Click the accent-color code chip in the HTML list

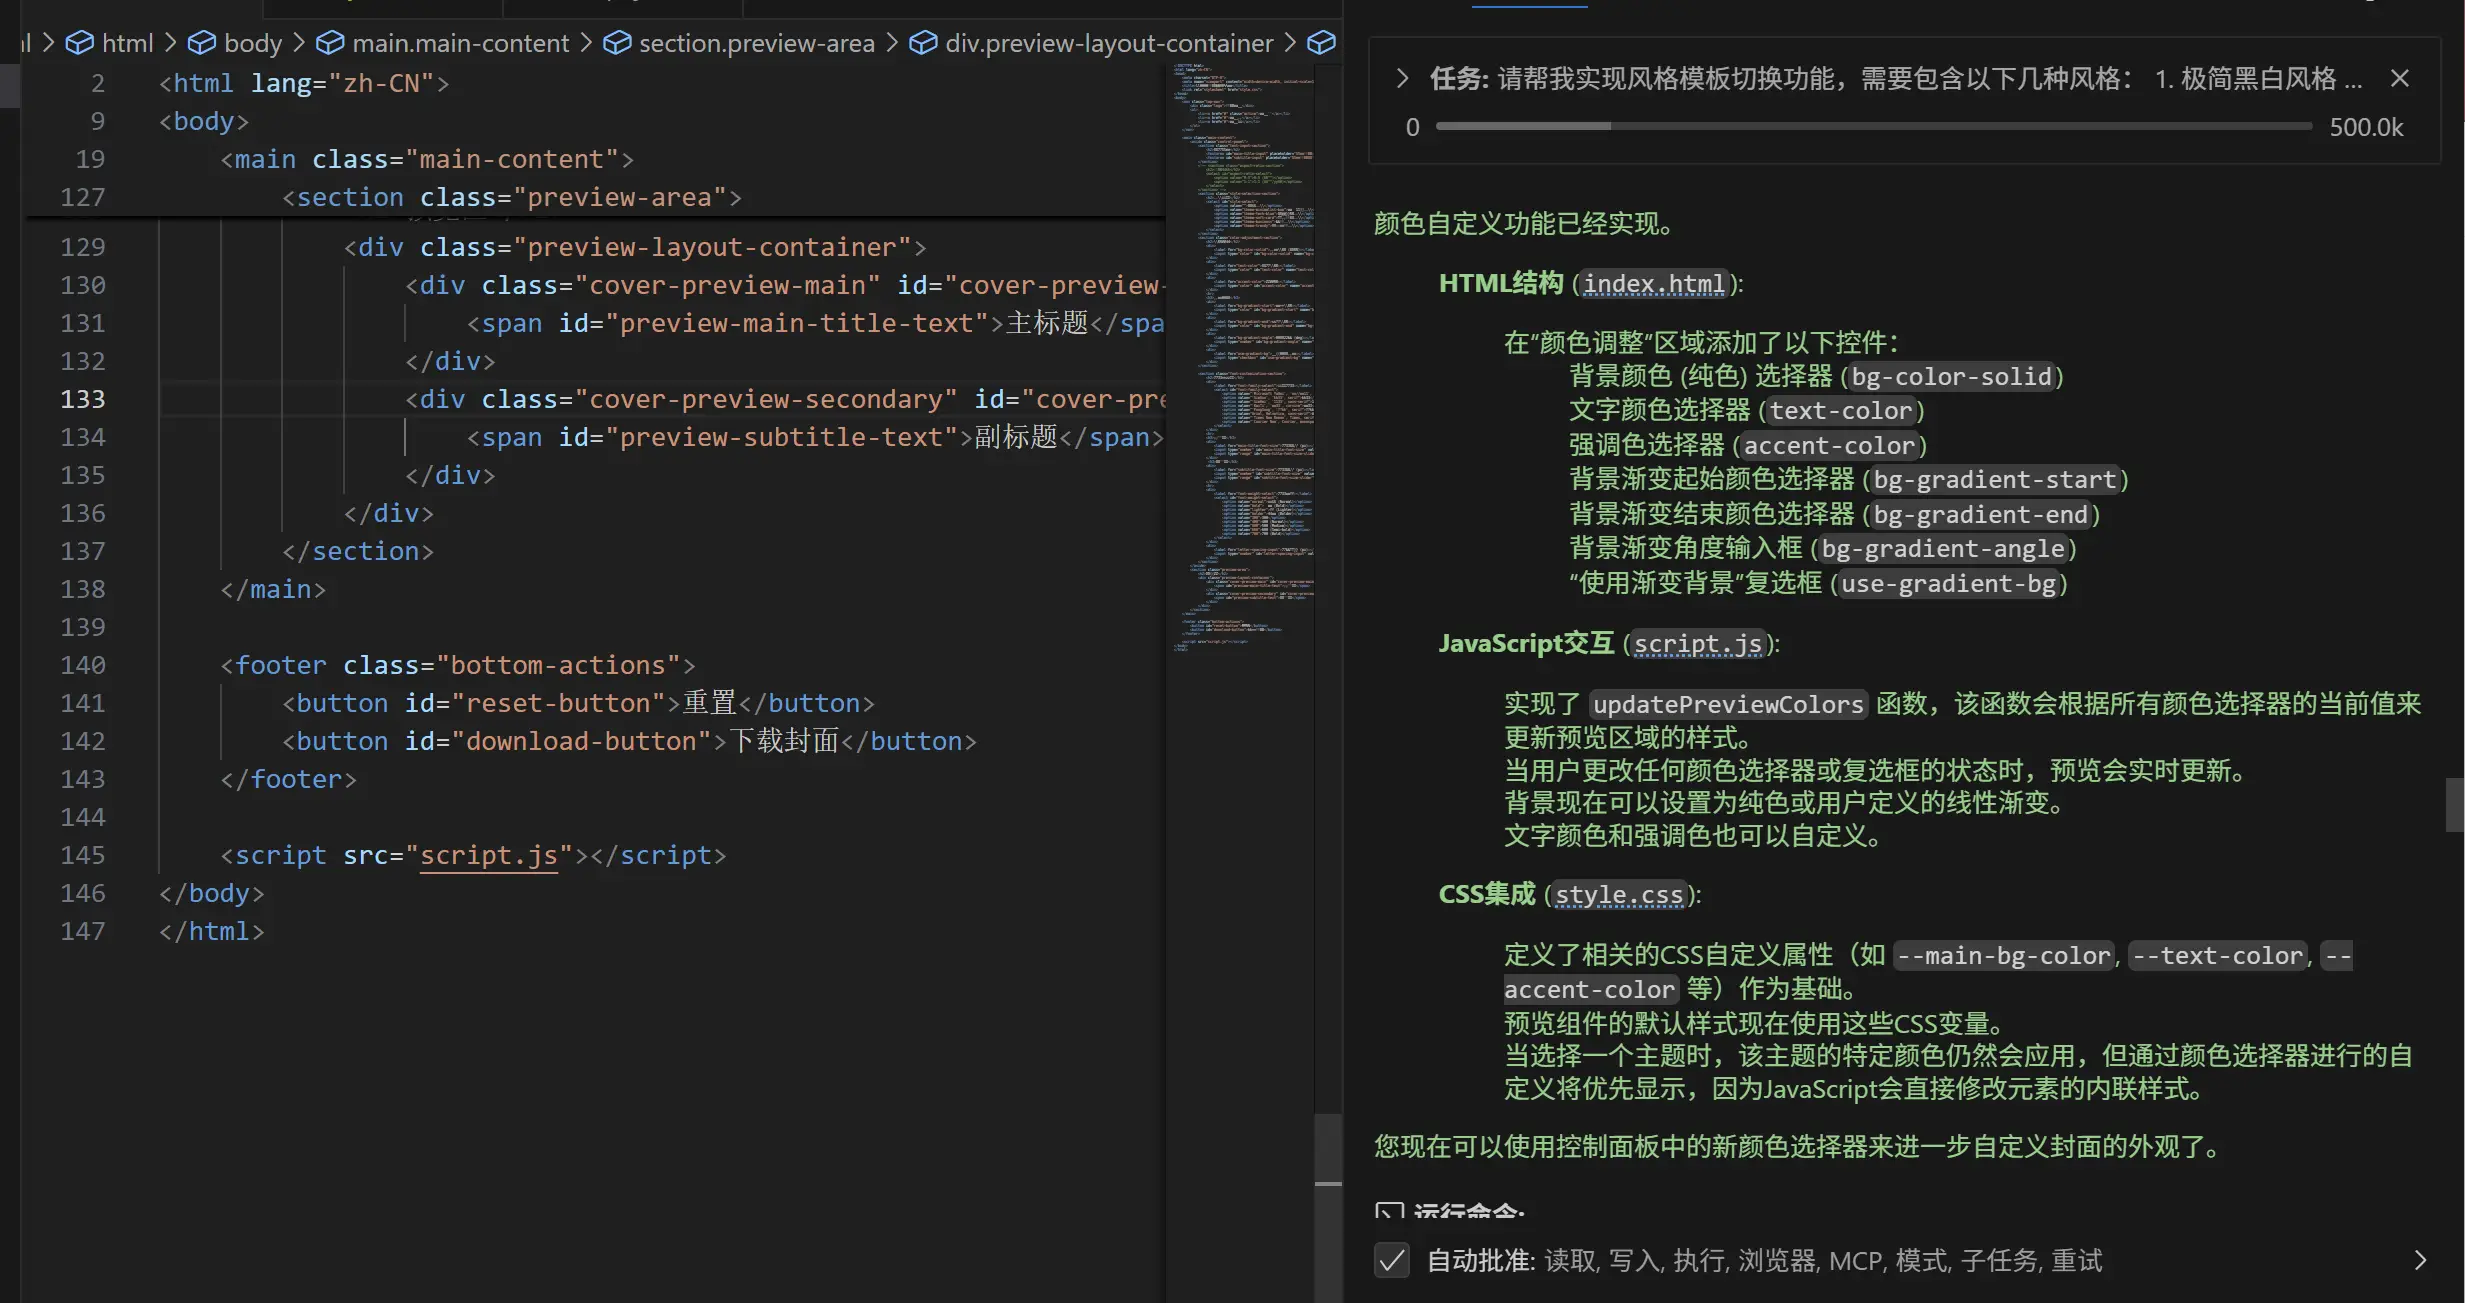[1829, 446]
